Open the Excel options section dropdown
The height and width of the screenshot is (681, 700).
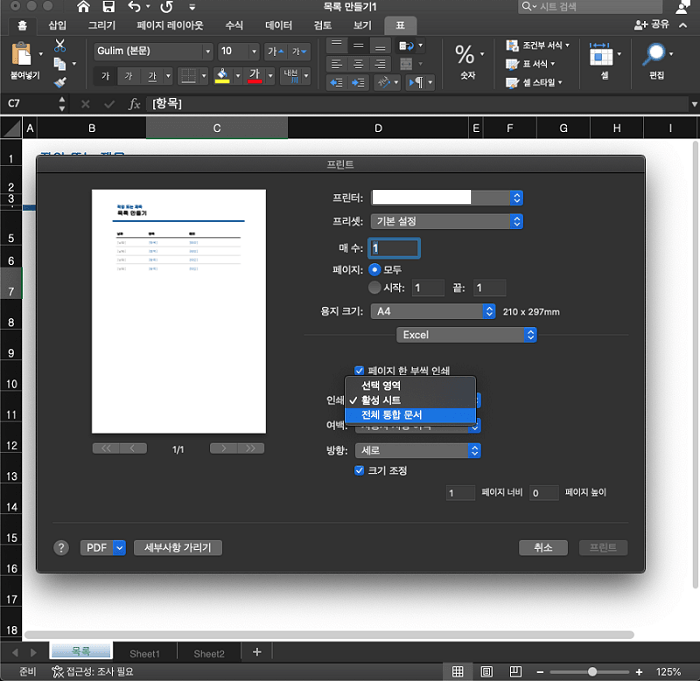pos(467,335)
